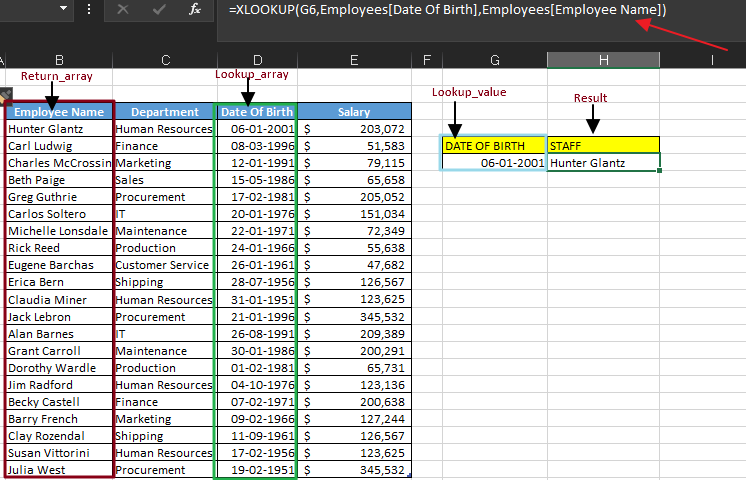746x480 pixels.
Task: Select date cell 28-07-1956
Action: [x=257, y=282]
